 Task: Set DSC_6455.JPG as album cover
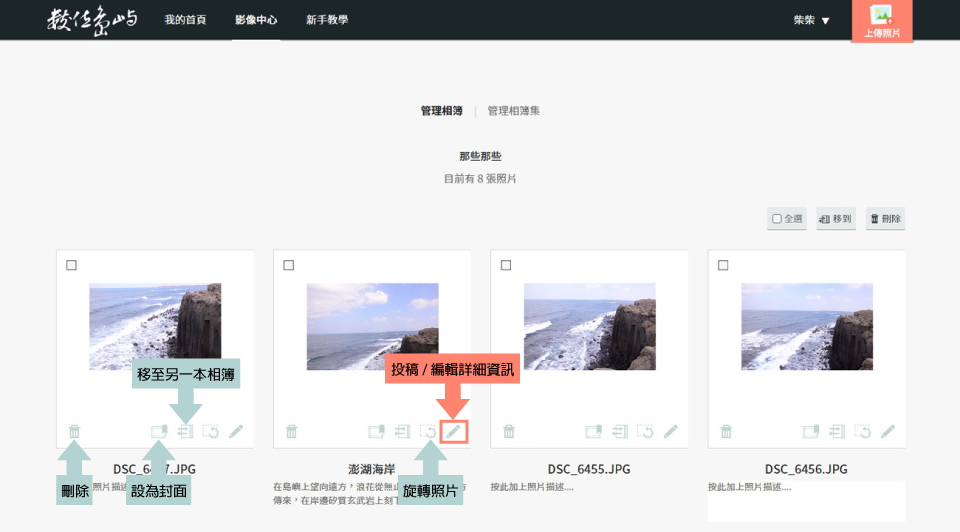pos(594,431)
